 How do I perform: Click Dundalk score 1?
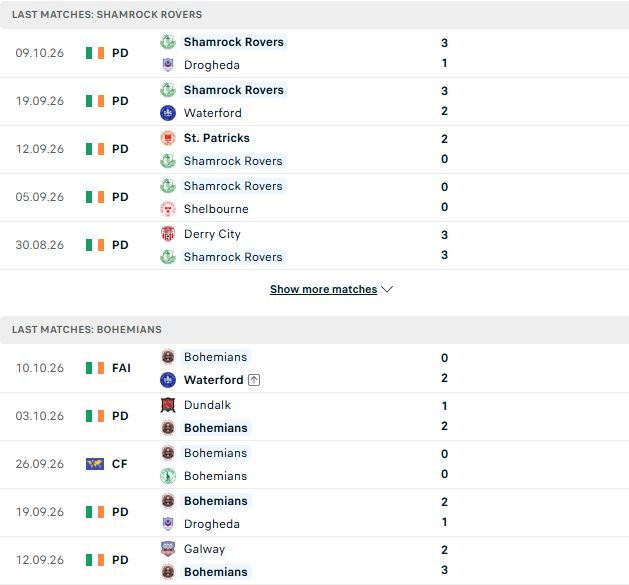click(x=444, y=406)
